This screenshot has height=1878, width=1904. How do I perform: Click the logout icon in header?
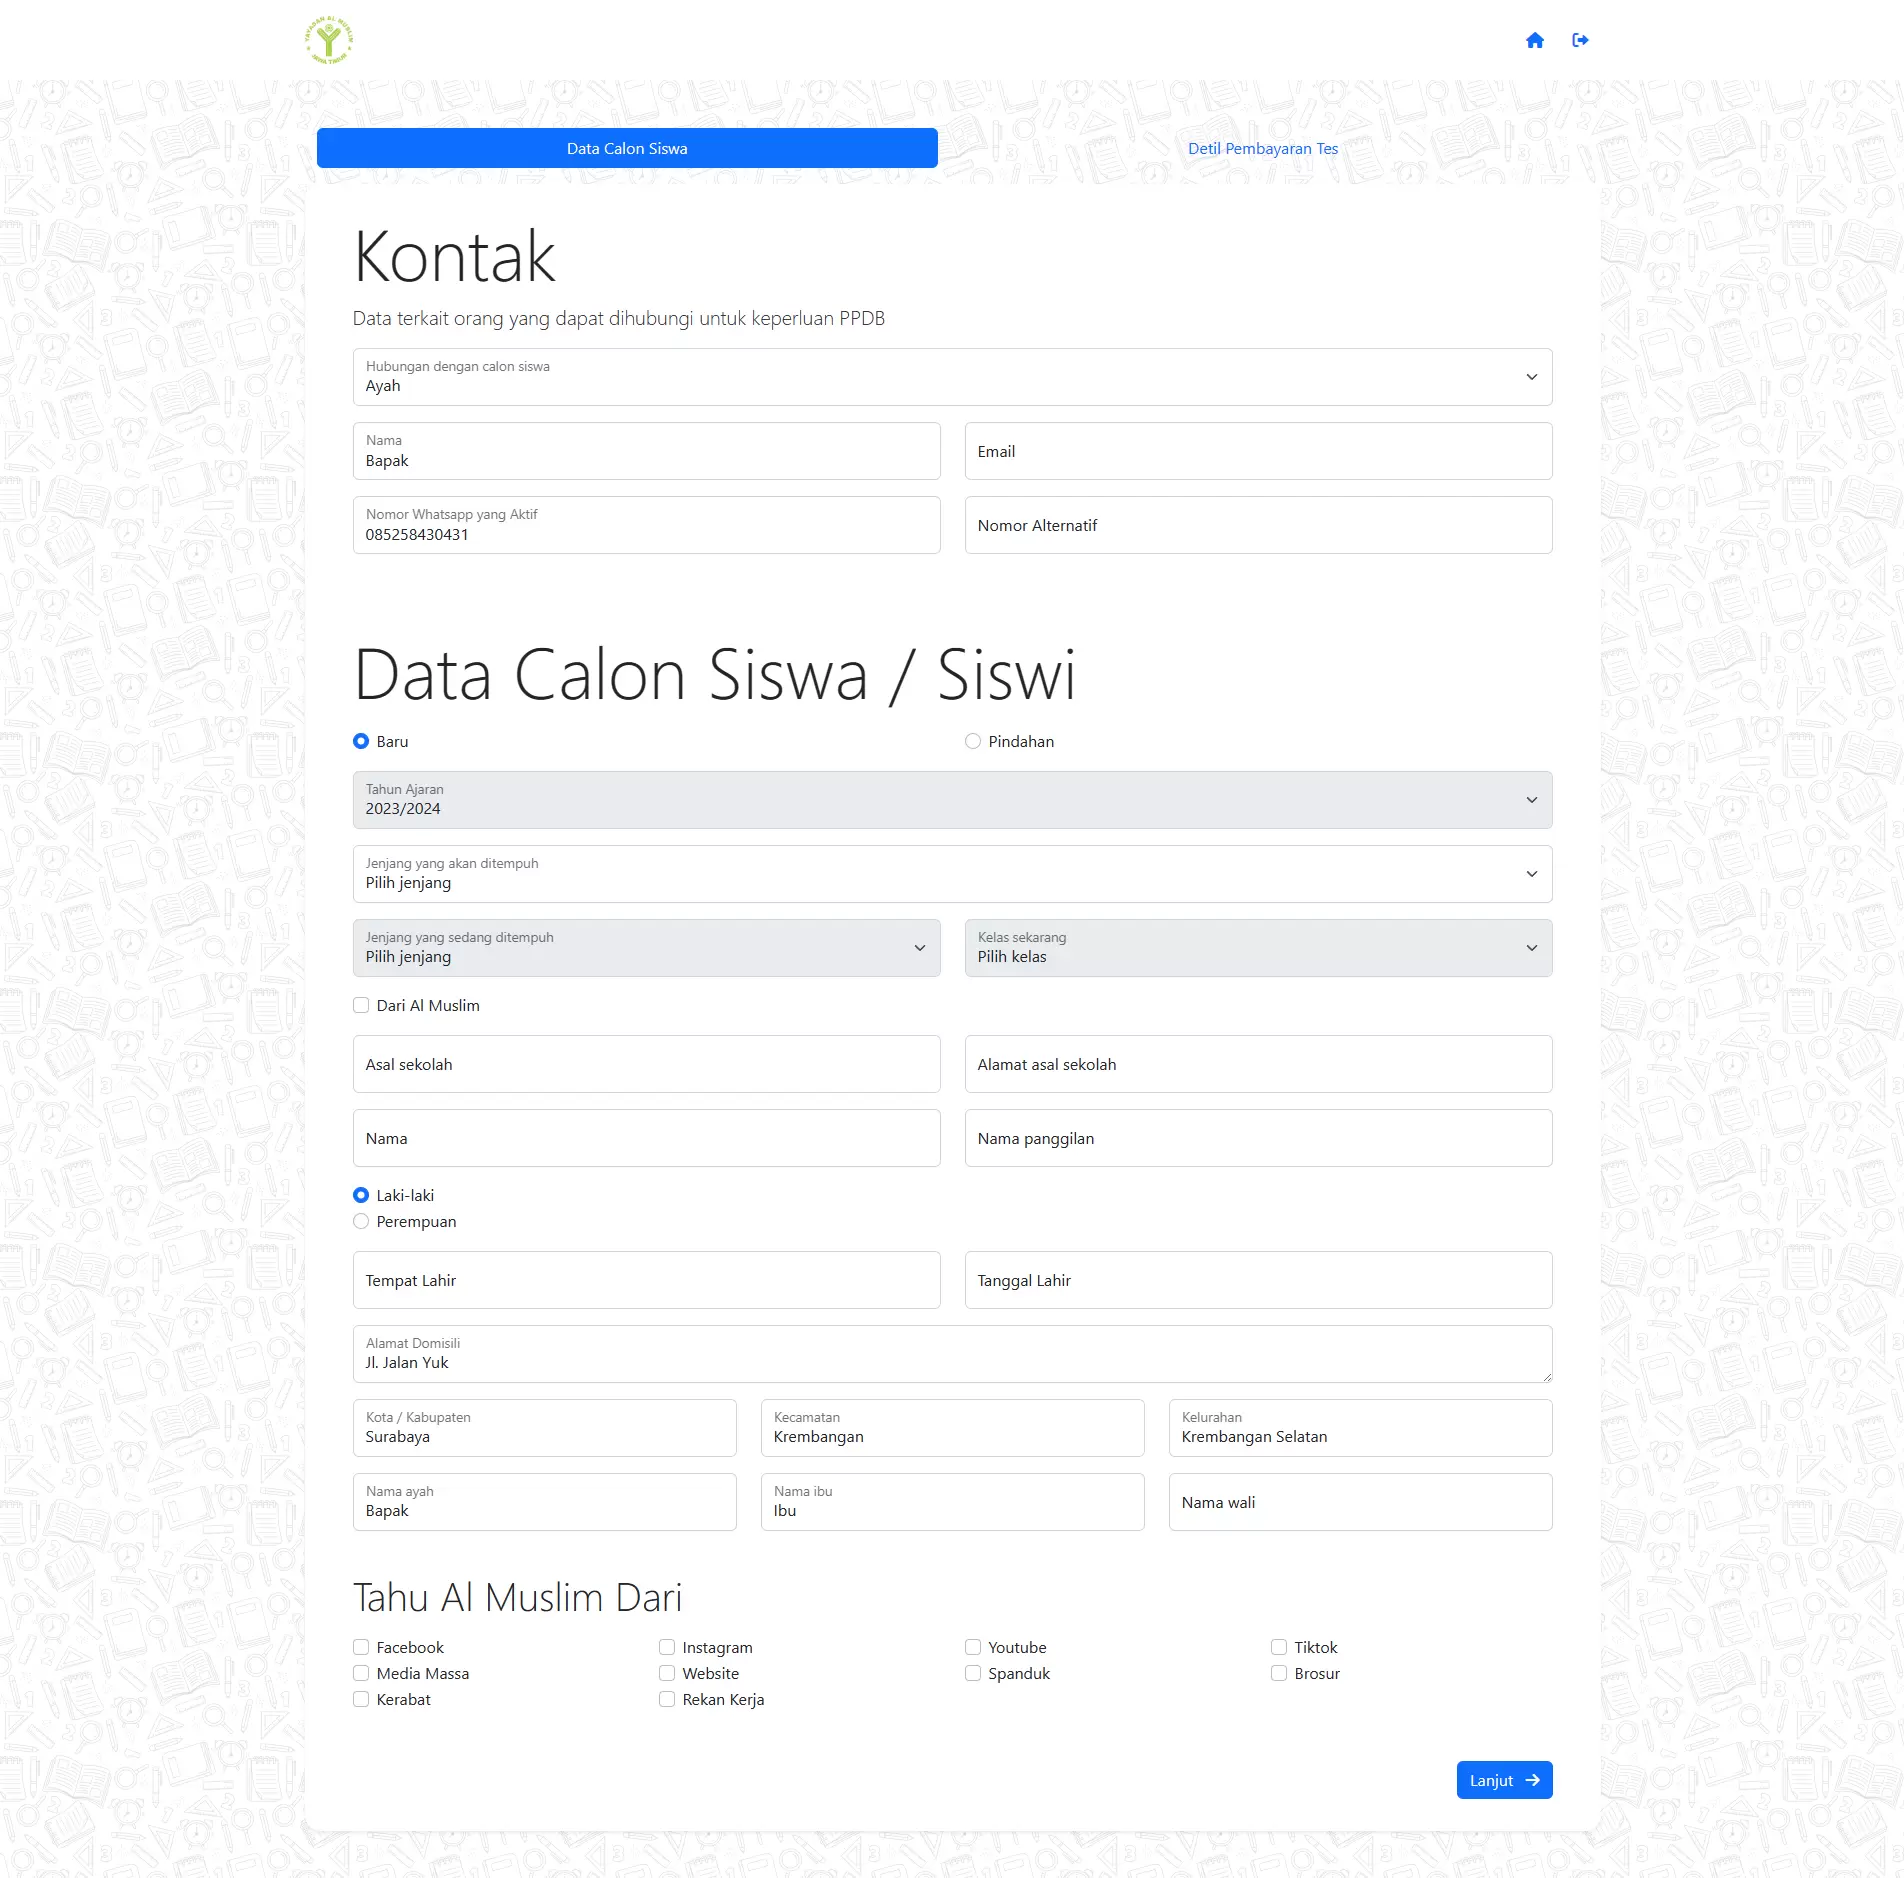pyautogui.click(x=1580, y=40)
